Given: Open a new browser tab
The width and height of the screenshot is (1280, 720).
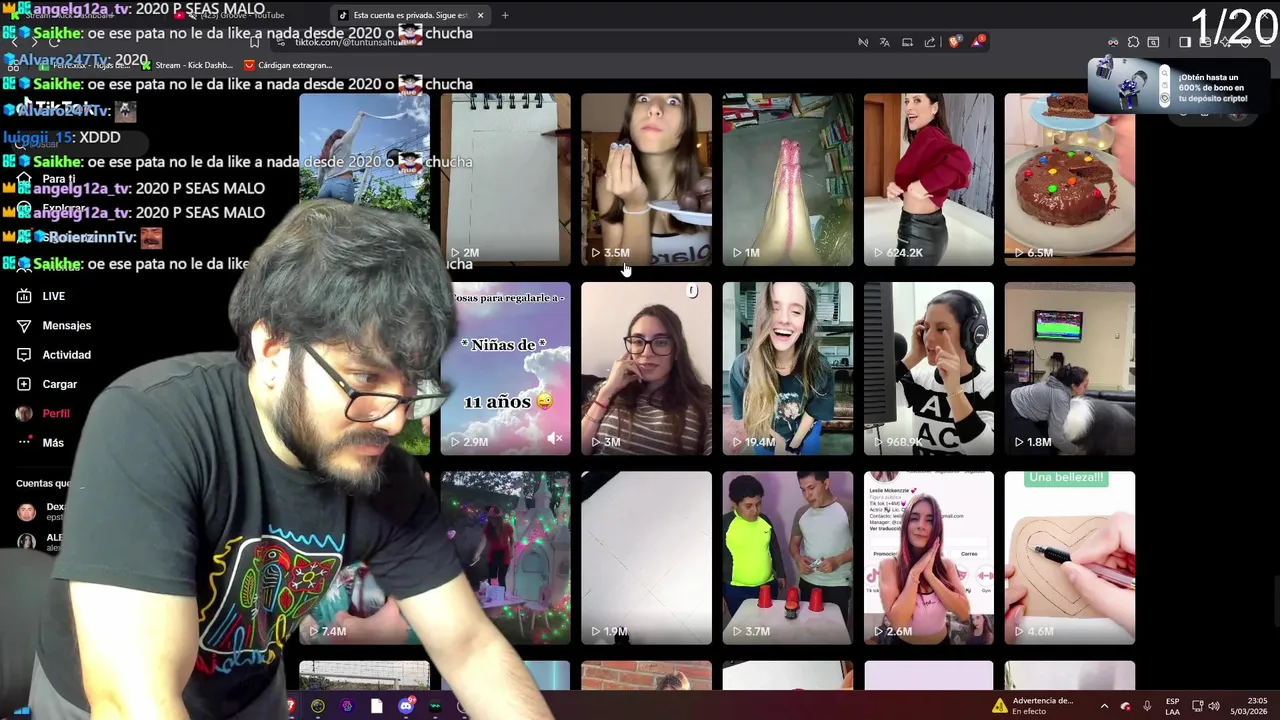Looking at the screenshot, I should (505, 15).
